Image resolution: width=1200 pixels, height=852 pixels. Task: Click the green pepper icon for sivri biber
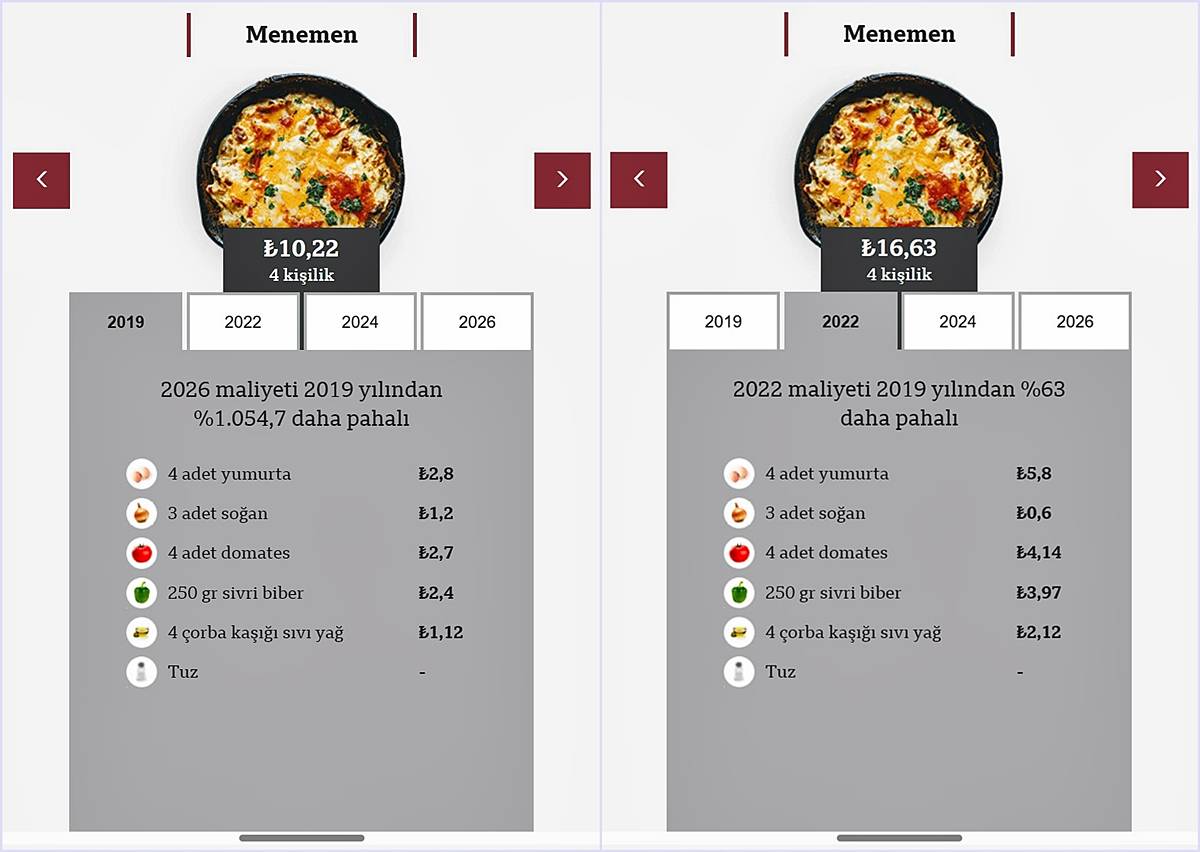pos(141,593)
